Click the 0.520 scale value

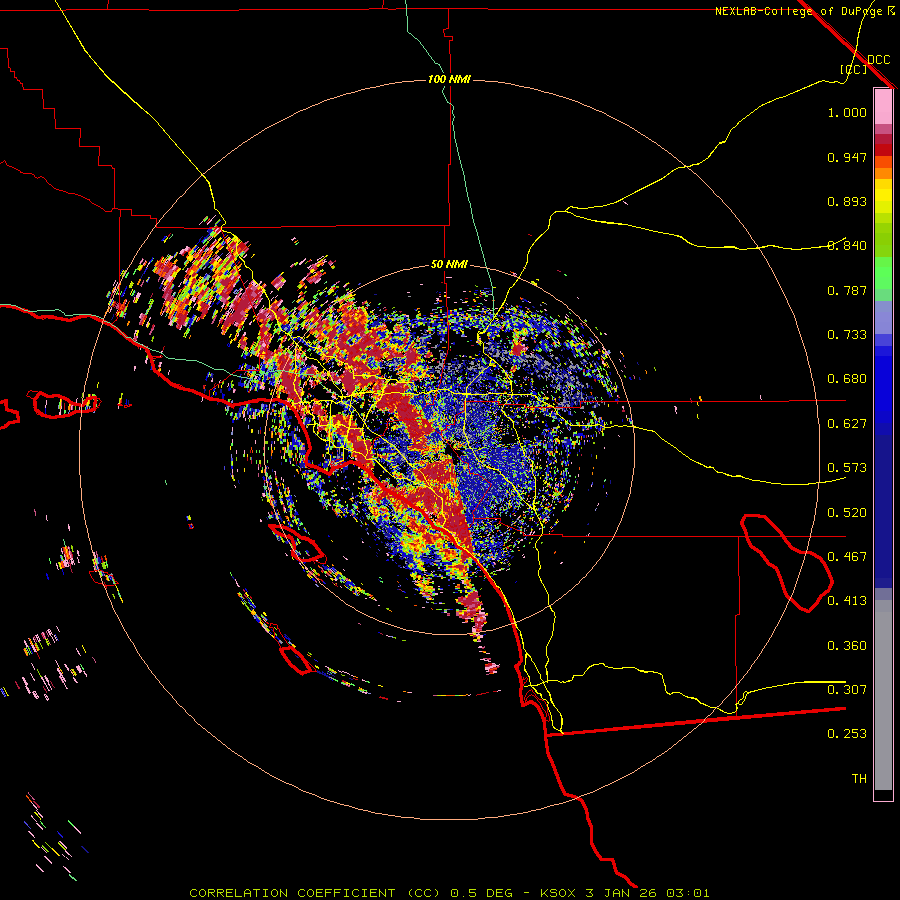[x=847, y=513]
